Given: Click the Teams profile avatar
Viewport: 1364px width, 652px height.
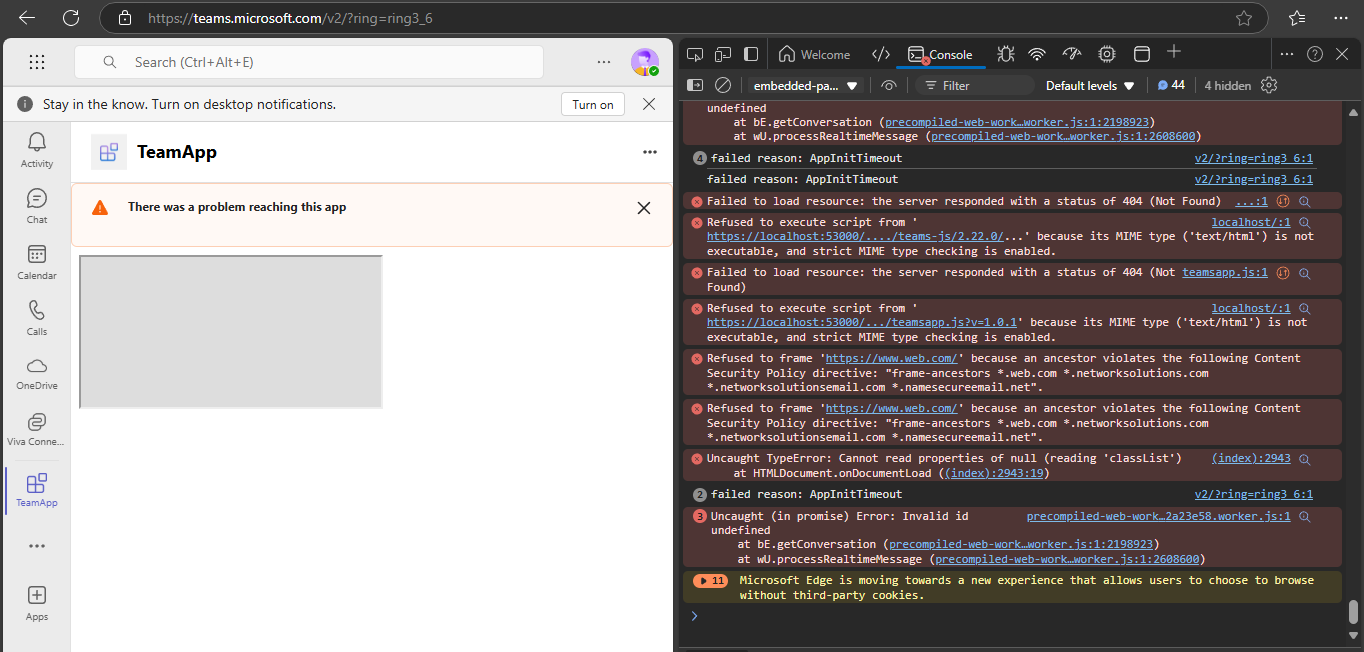Looking at the screenshot, I should [645, 62].
